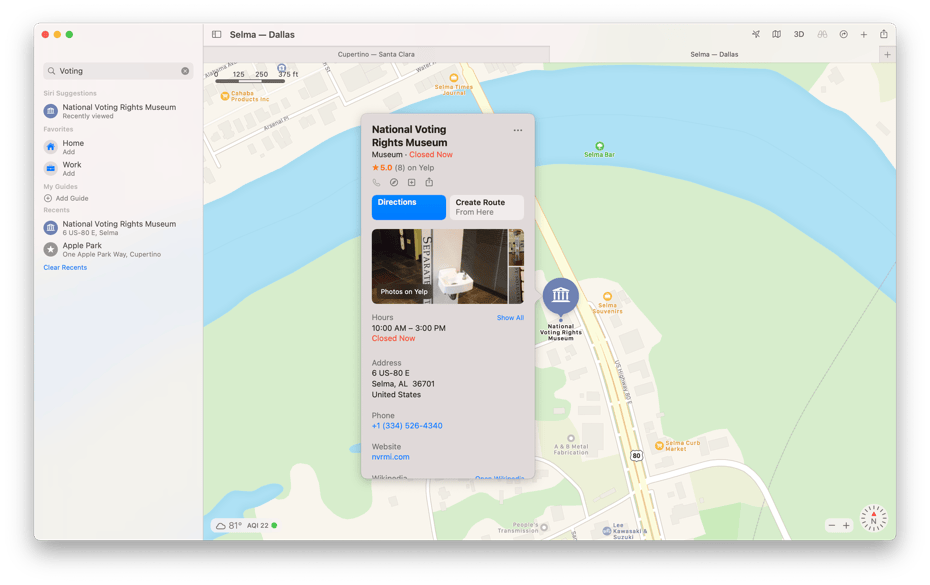Switch to the Cupertino — Santa Clara tab
The image size is (930, 585).
tap(376, 55)
